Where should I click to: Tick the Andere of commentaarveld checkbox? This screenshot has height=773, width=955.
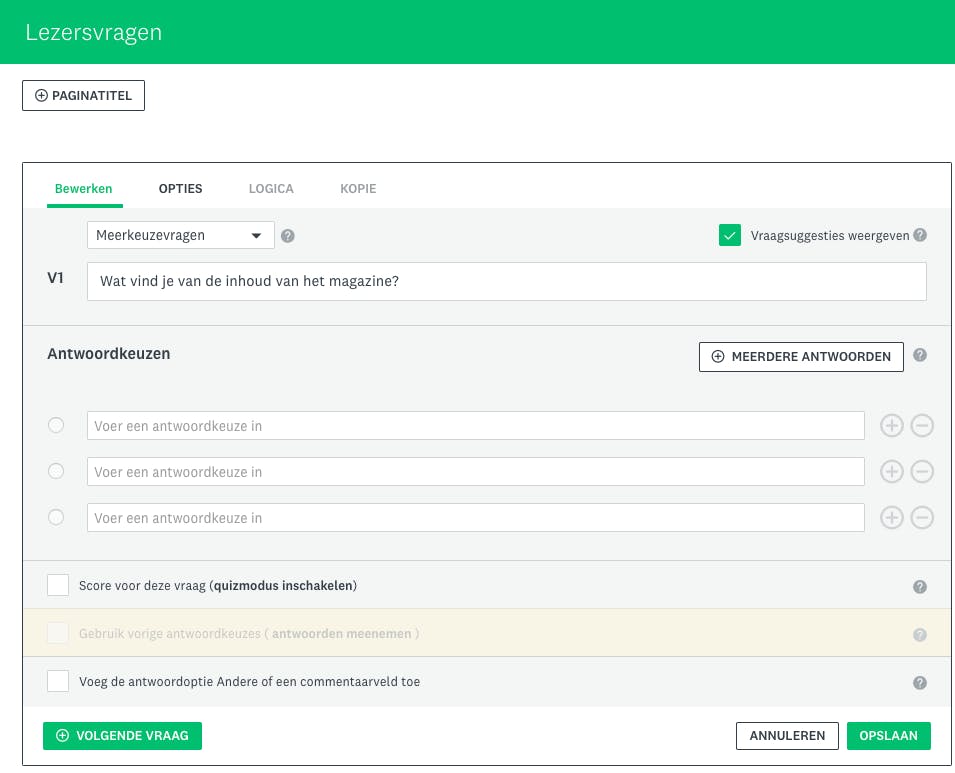pos(58,681)
